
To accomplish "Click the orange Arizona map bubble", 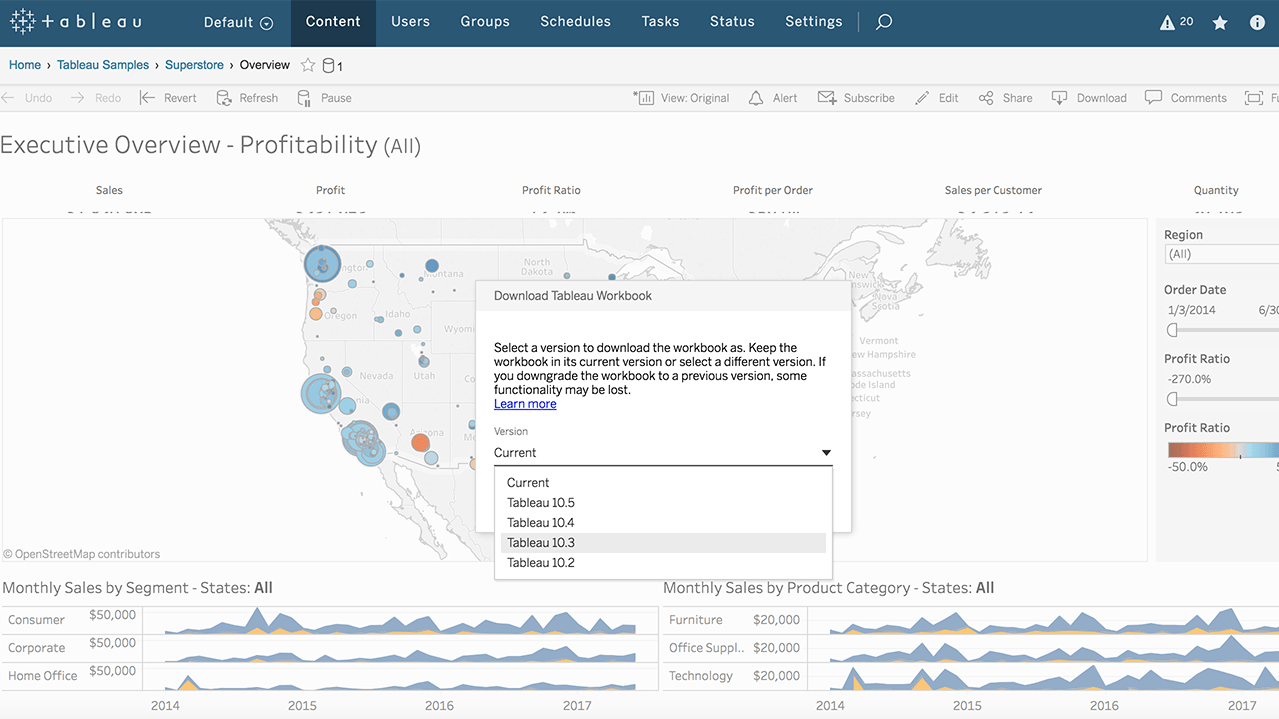I will (420, 442).
